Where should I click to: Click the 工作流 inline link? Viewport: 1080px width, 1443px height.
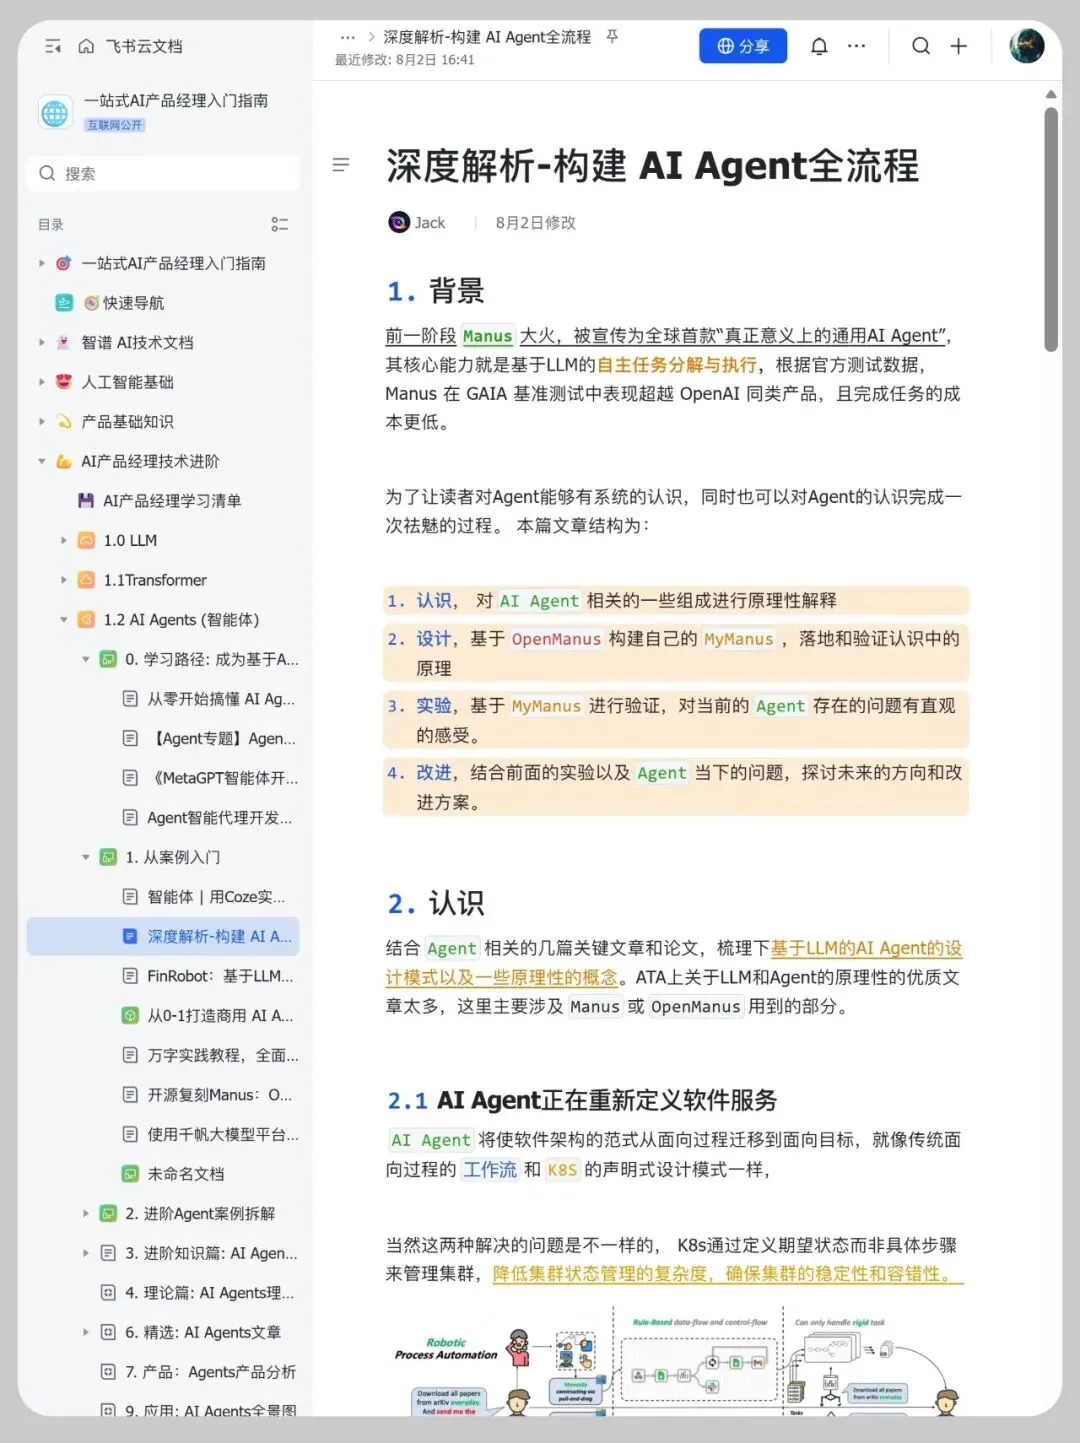coord(490,1169)
